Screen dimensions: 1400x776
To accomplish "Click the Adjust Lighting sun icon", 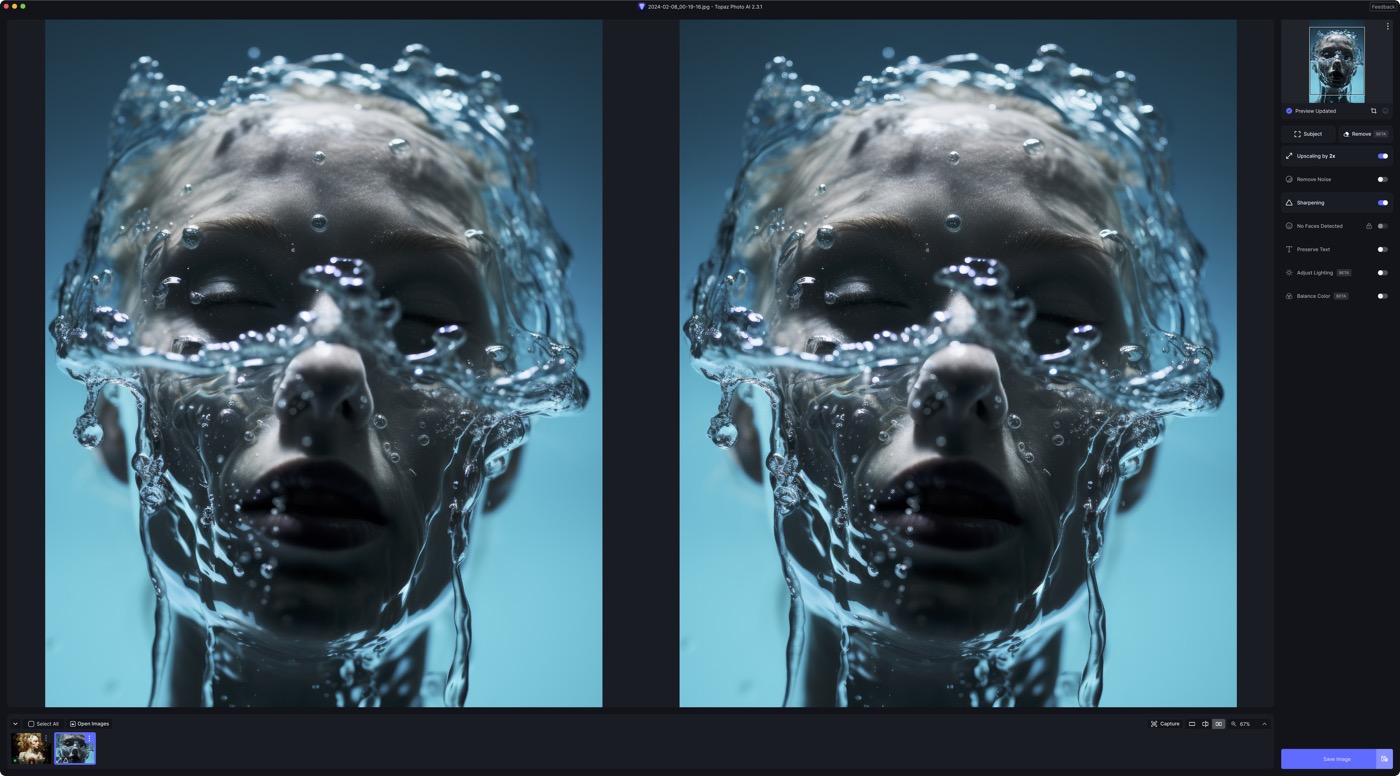I will 1289,273.
